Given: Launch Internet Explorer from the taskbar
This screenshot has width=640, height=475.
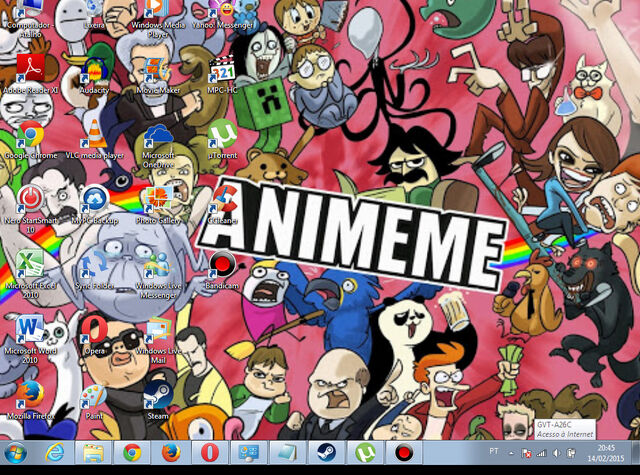Looking at the screenshot, I should pyautogui.click(x=55, y=453).
